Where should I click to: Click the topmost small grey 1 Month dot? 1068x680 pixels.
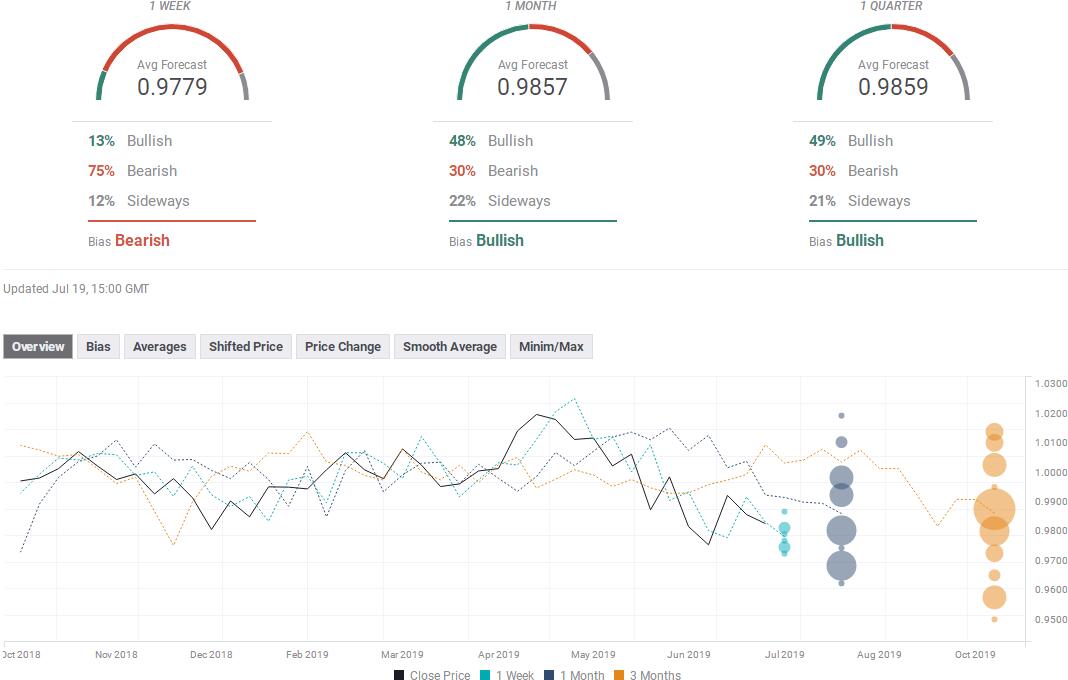click(x=841, y=416)
